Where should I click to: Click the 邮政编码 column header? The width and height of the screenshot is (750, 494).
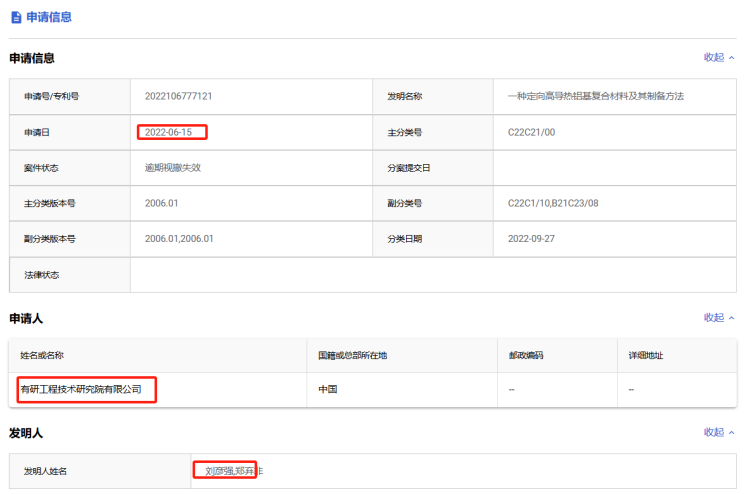(526, 356)
